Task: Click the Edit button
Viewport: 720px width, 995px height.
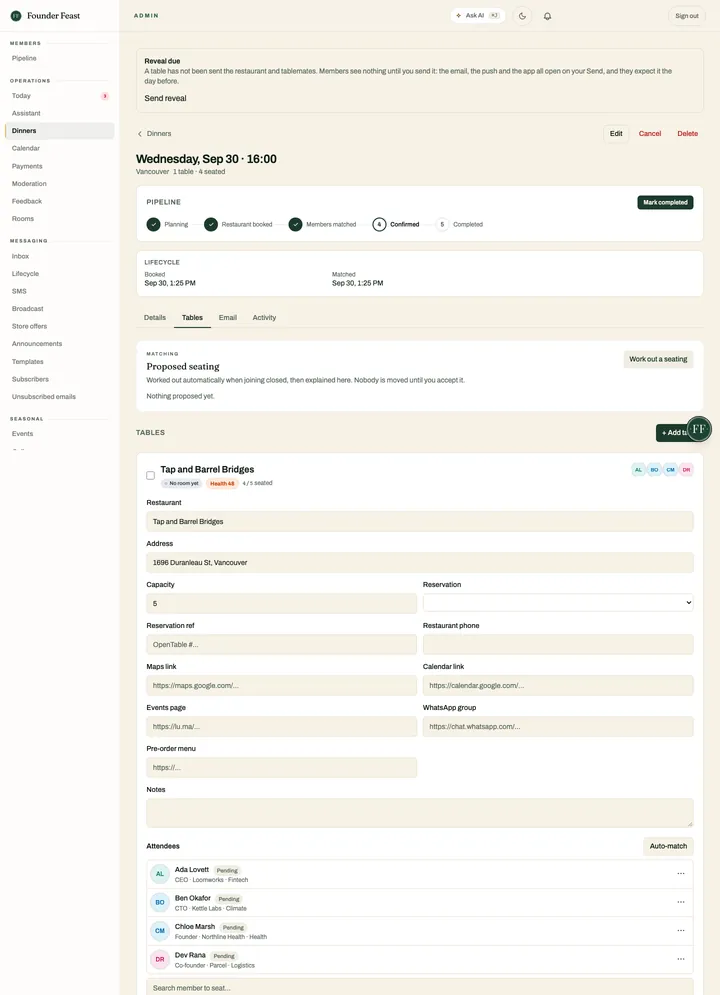Action: [616, 134]
